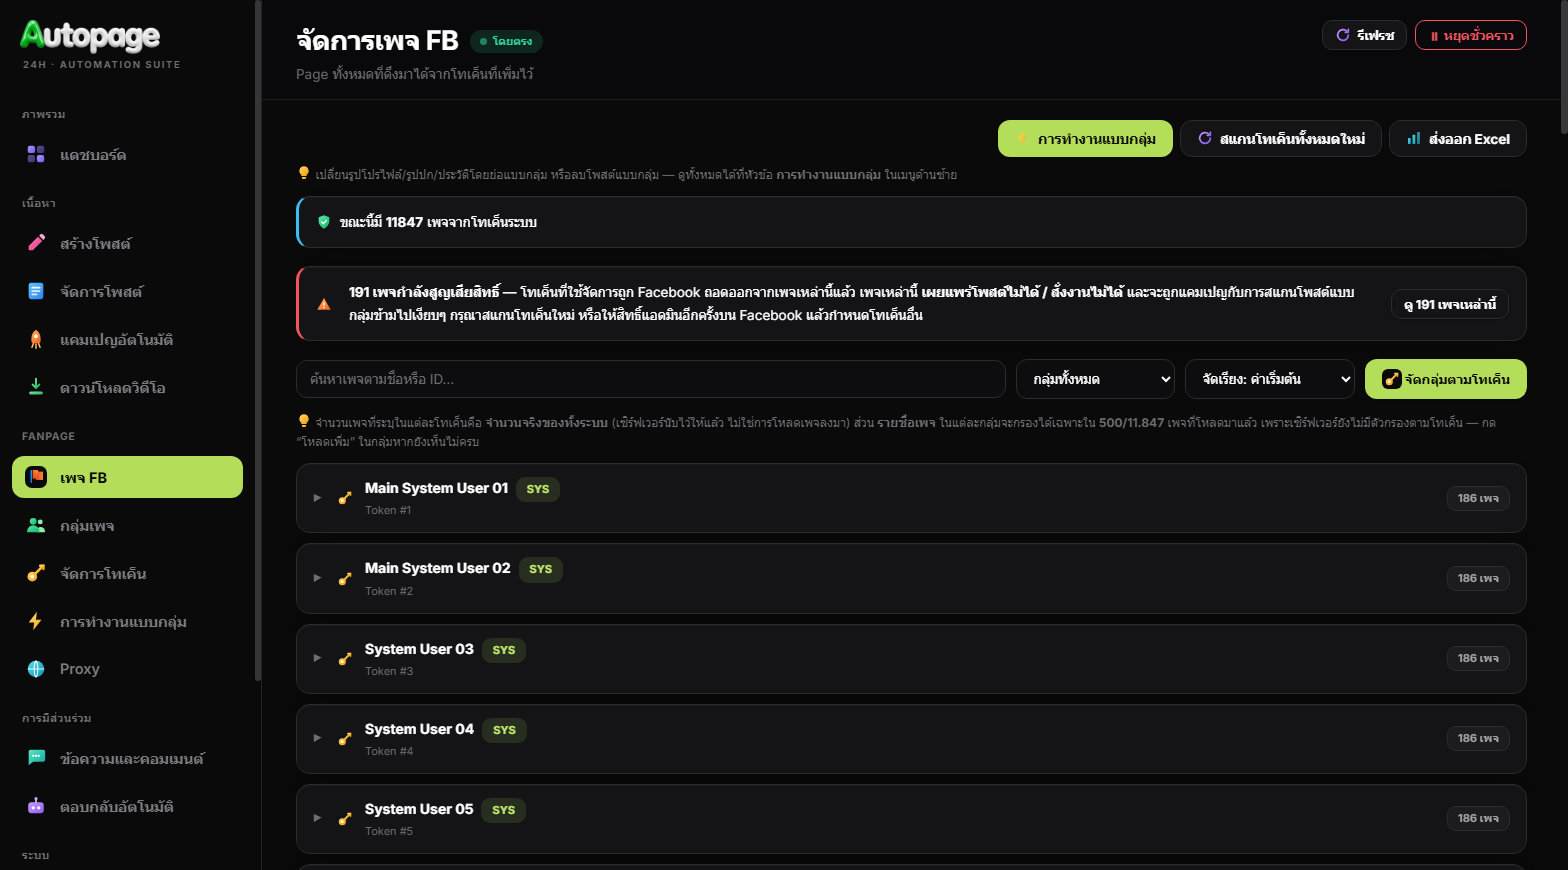This screenshot has height=870, width=1568.
Task: Click the SYS badge on System User 05
Action: 504,810
